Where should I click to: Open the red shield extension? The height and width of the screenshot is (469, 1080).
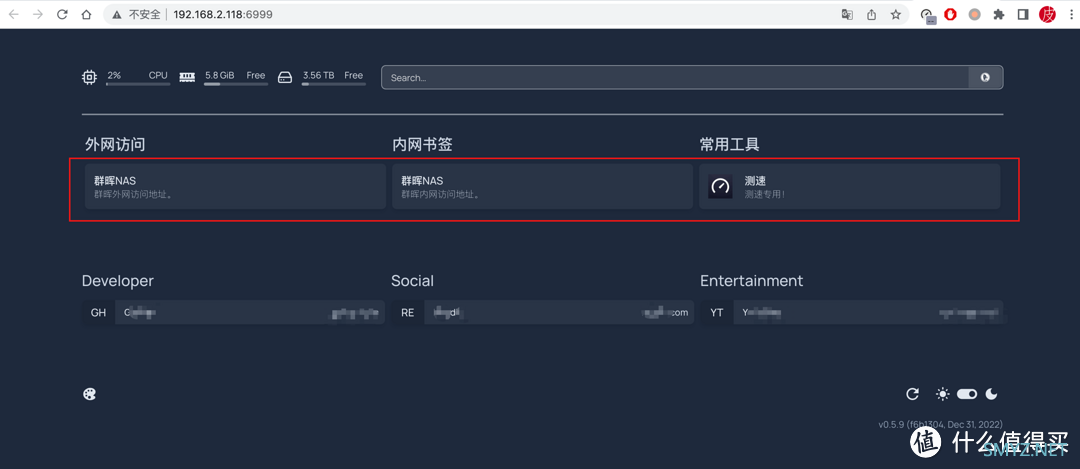(x=951, y=14)
